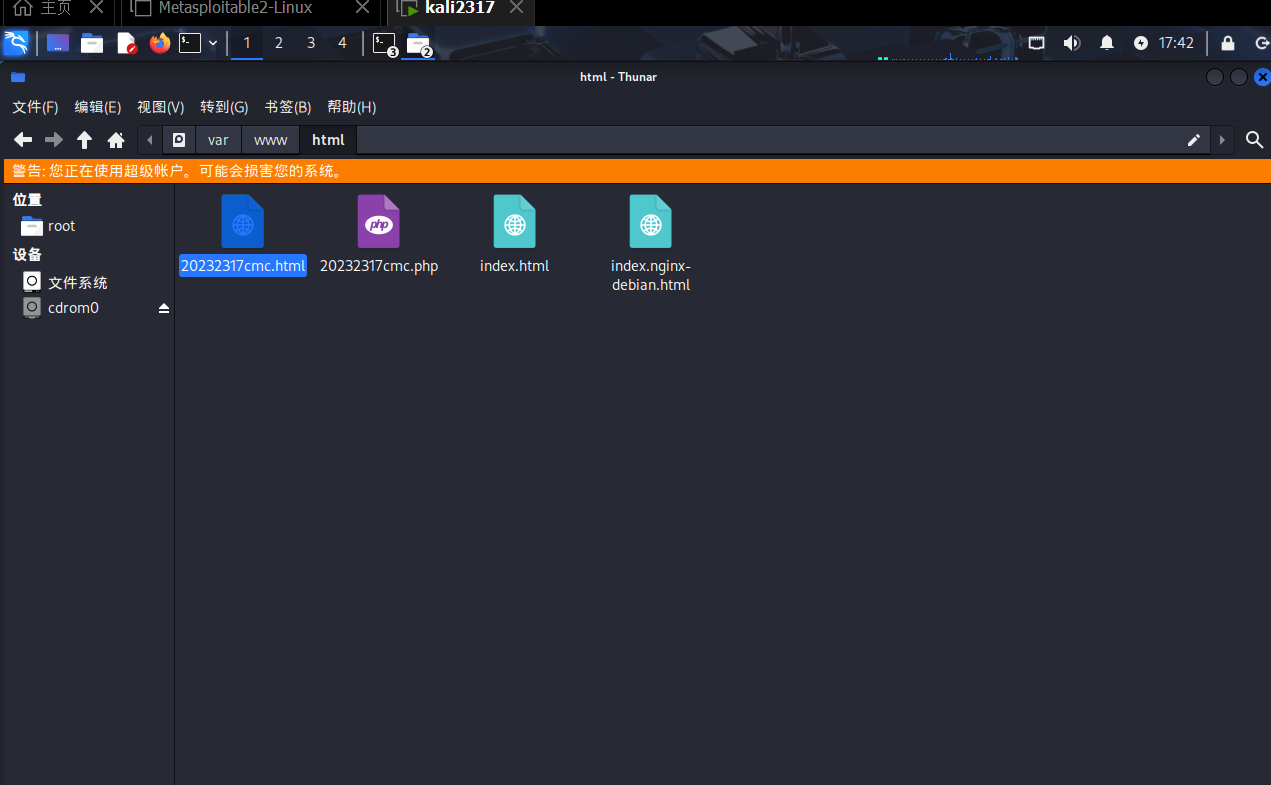Click the volume speaker tray icon
Image resolution: width=1271 pixels, height=785 pixels.
[1072, 43]
